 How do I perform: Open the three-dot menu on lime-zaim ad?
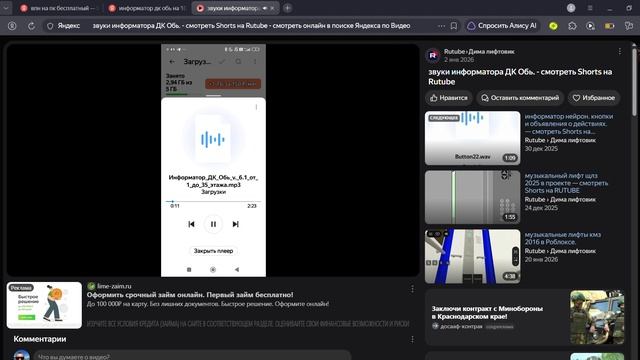(412, 289)
